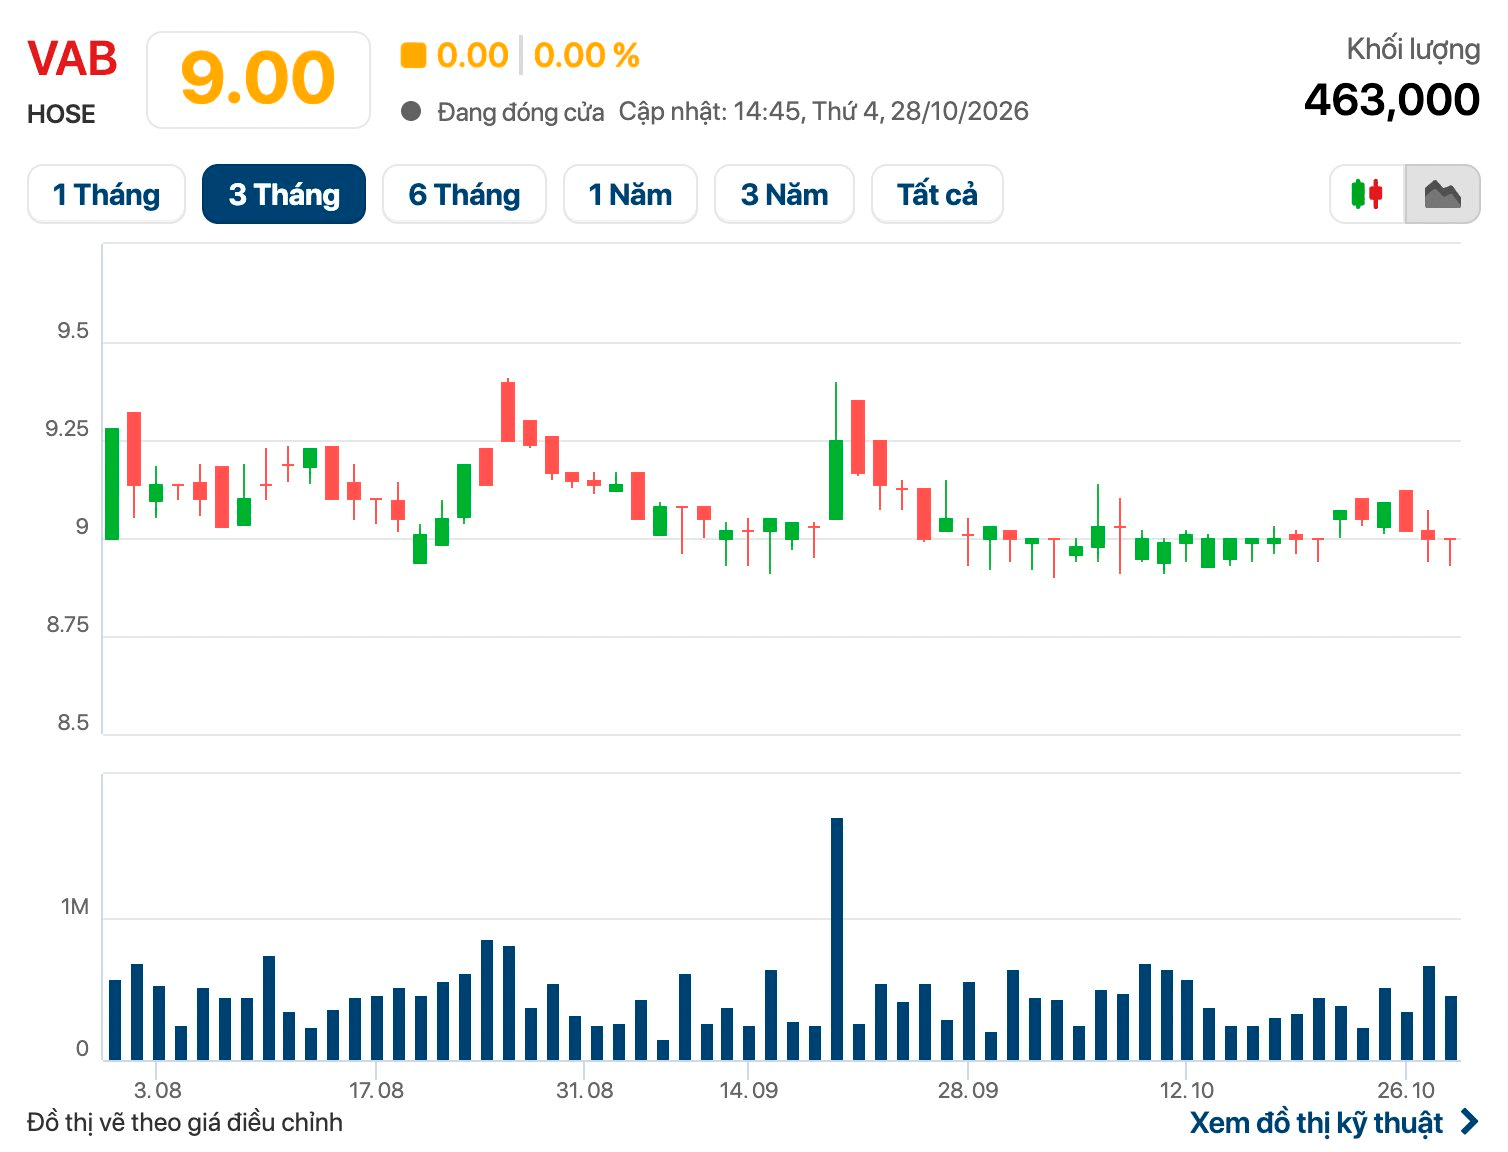Click the 17. 08 date axis label
This screenshot has width=1508, height=1152.
coord(376,1090)
